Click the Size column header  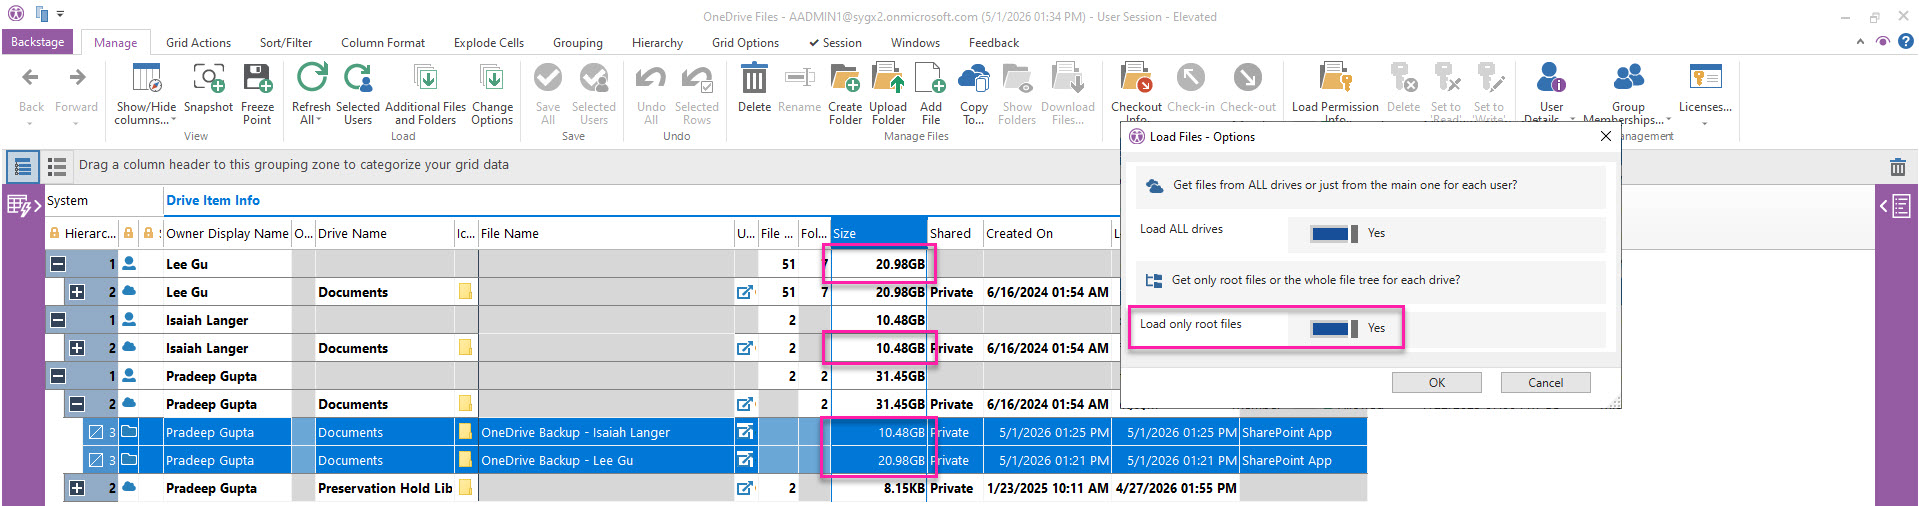878,233
